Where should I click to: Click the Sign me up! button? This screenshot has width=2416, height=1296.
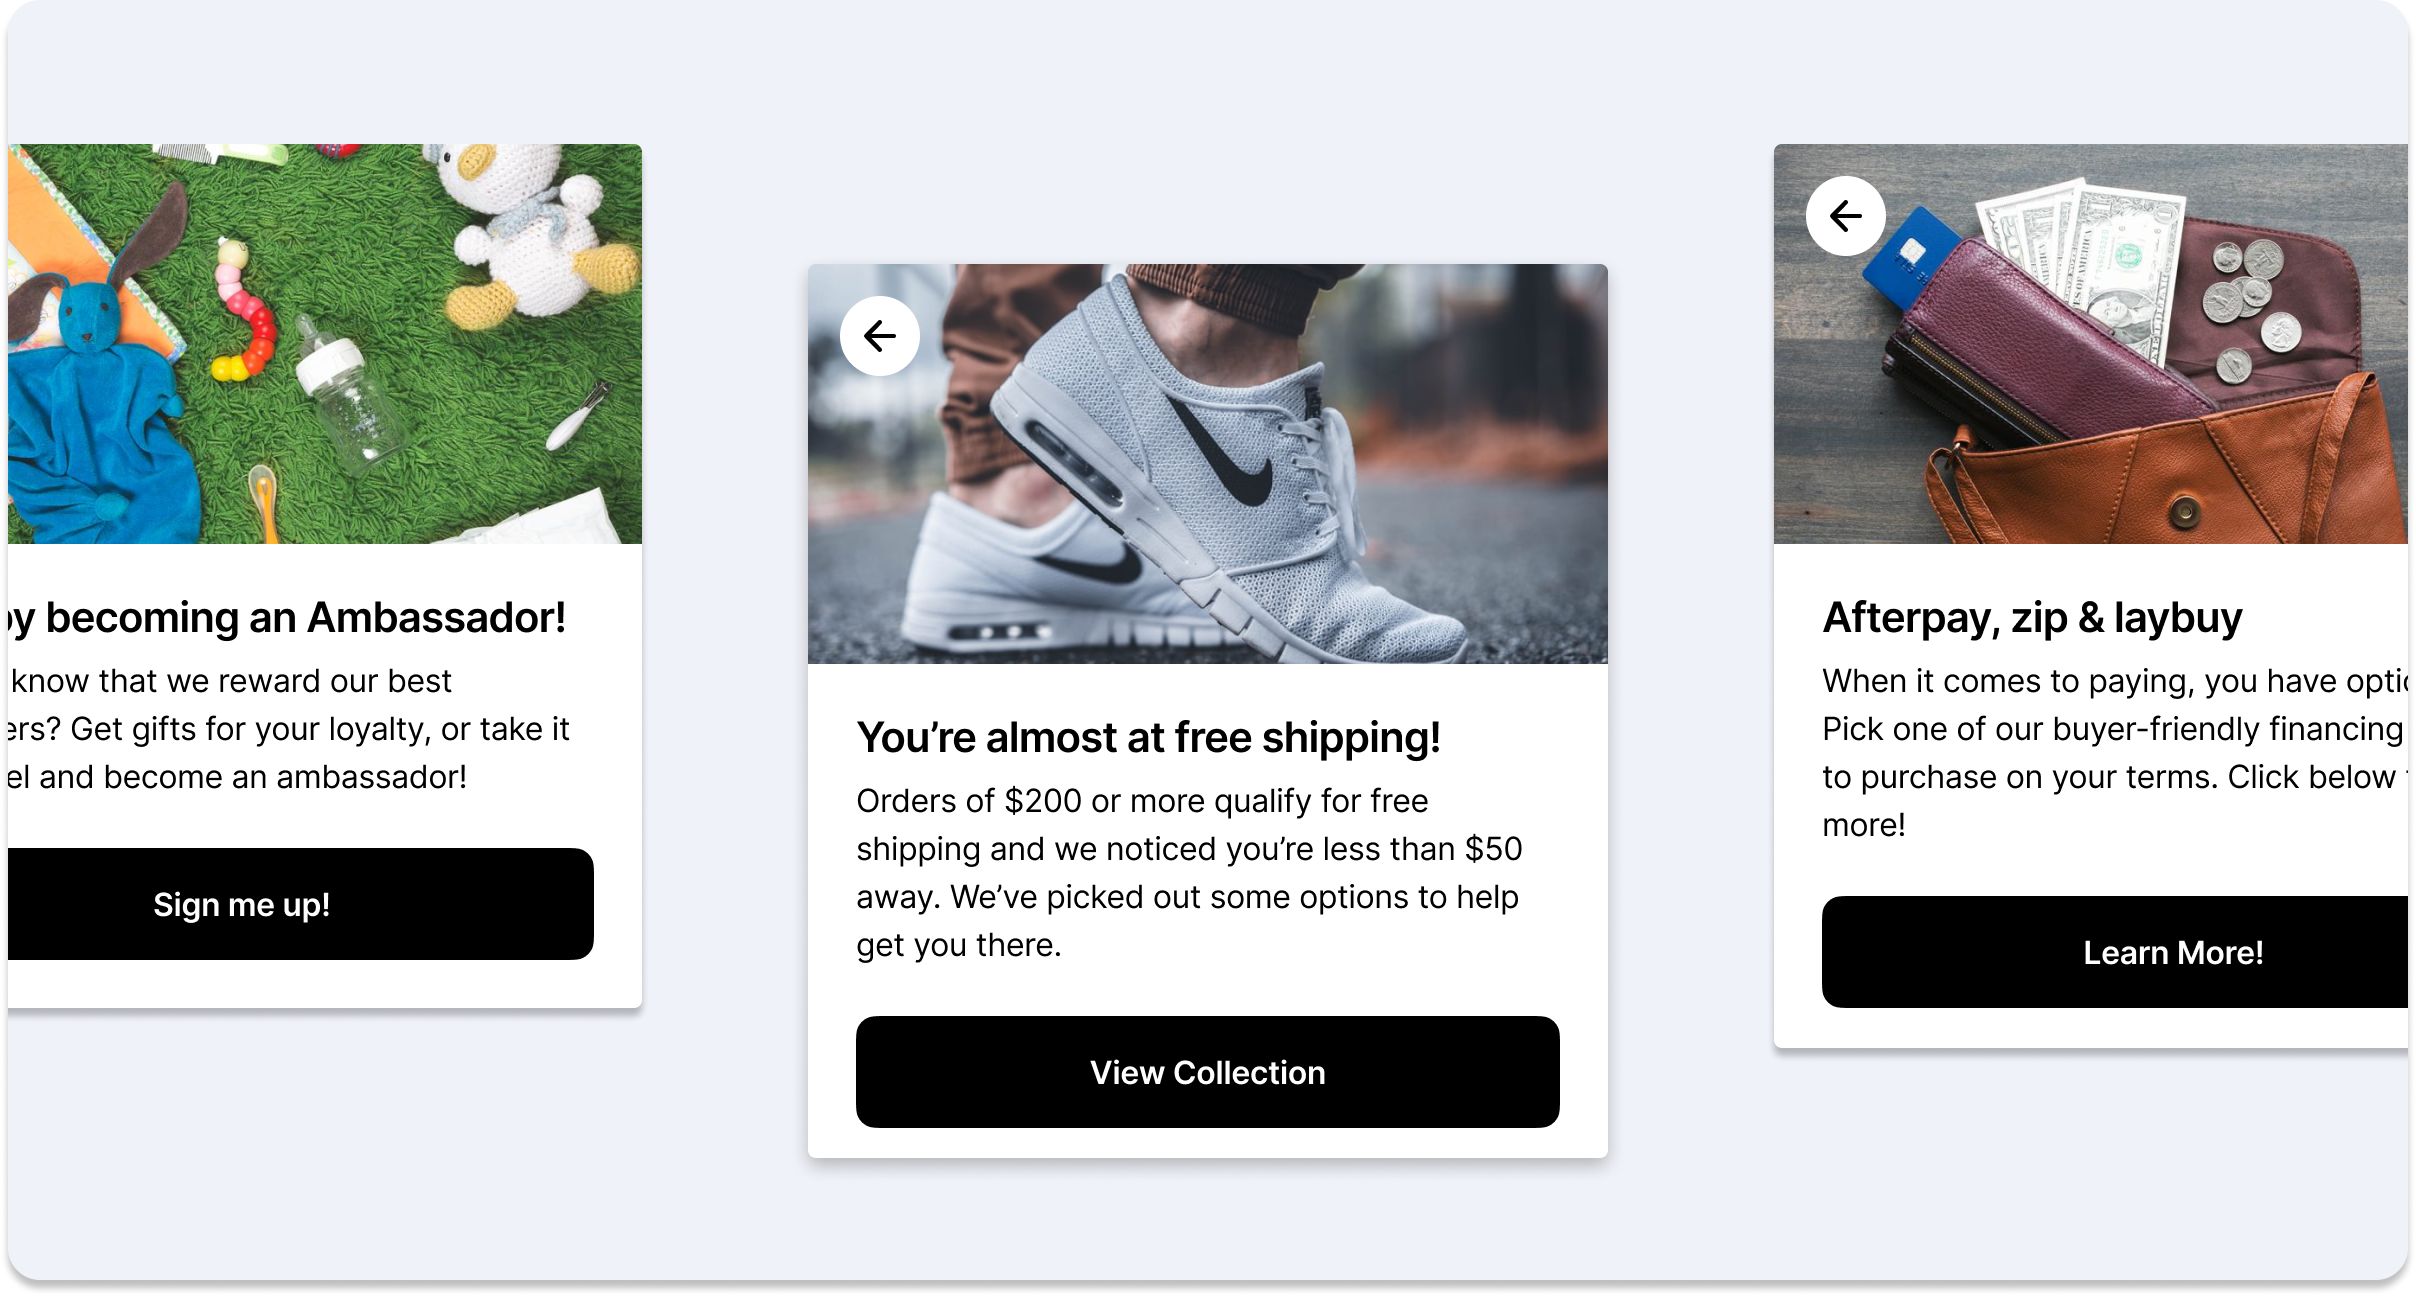[x=300, y=904]
